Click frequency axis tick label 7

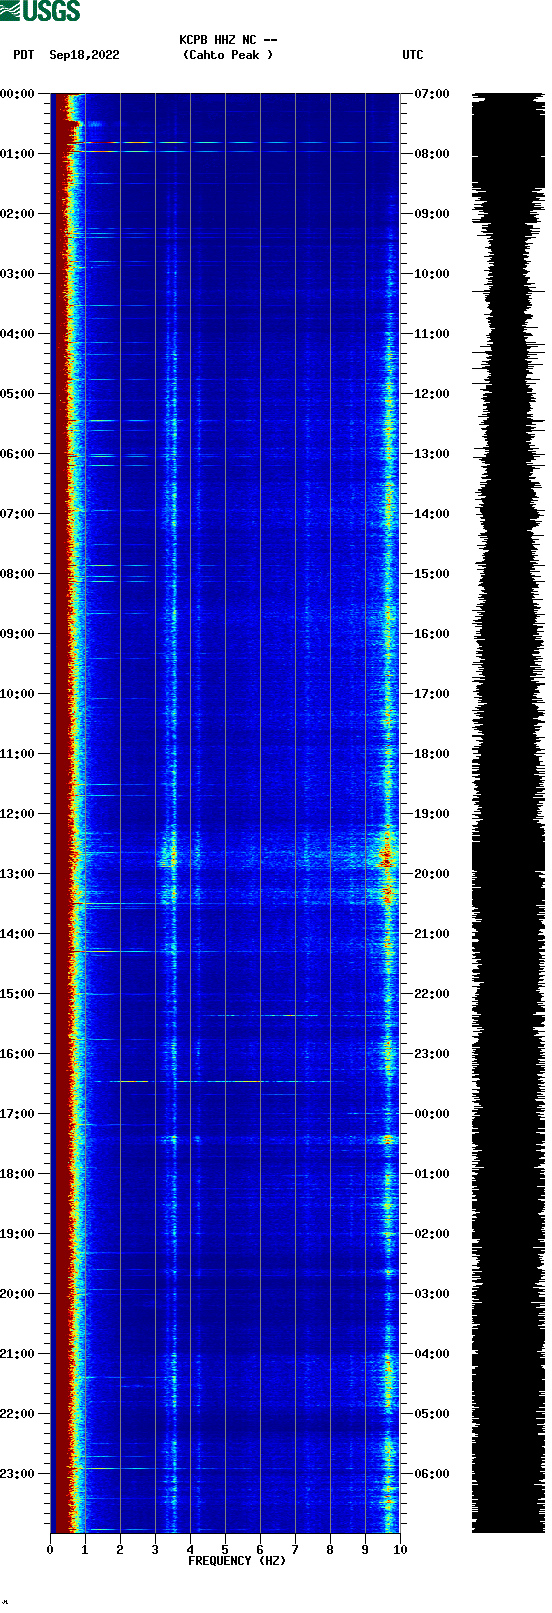pyautogui.click(x=295, y=1550)
